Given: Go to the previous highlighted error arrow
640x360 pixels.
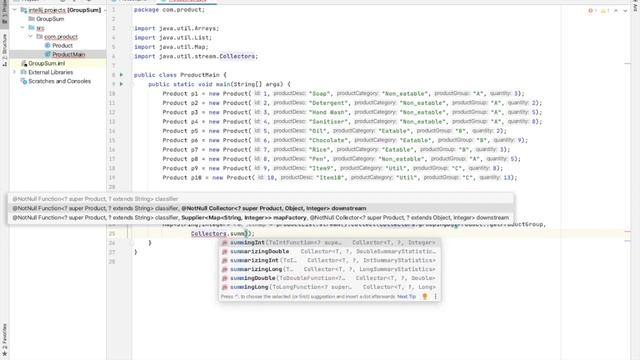Looking at the screenshot, I should (x=616, y=11).
